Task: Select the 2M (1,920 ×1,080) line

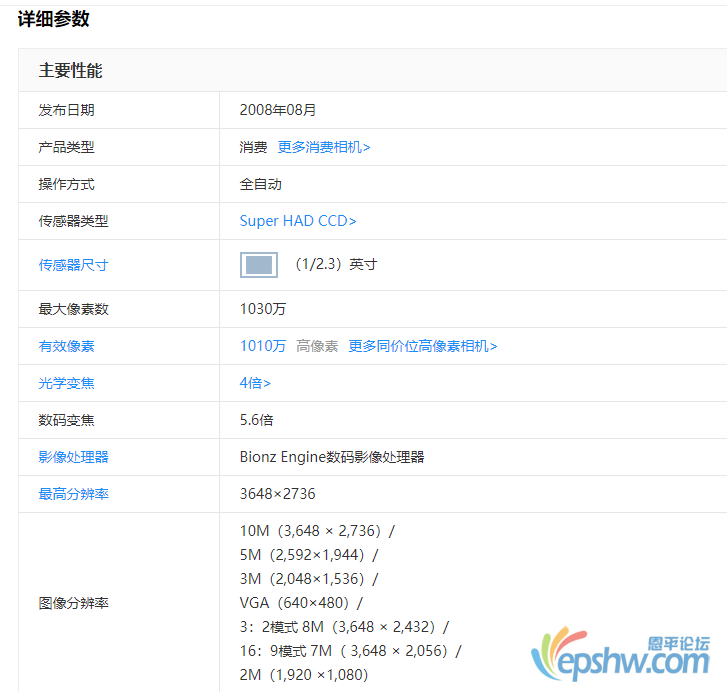Action: pos(304,675)
